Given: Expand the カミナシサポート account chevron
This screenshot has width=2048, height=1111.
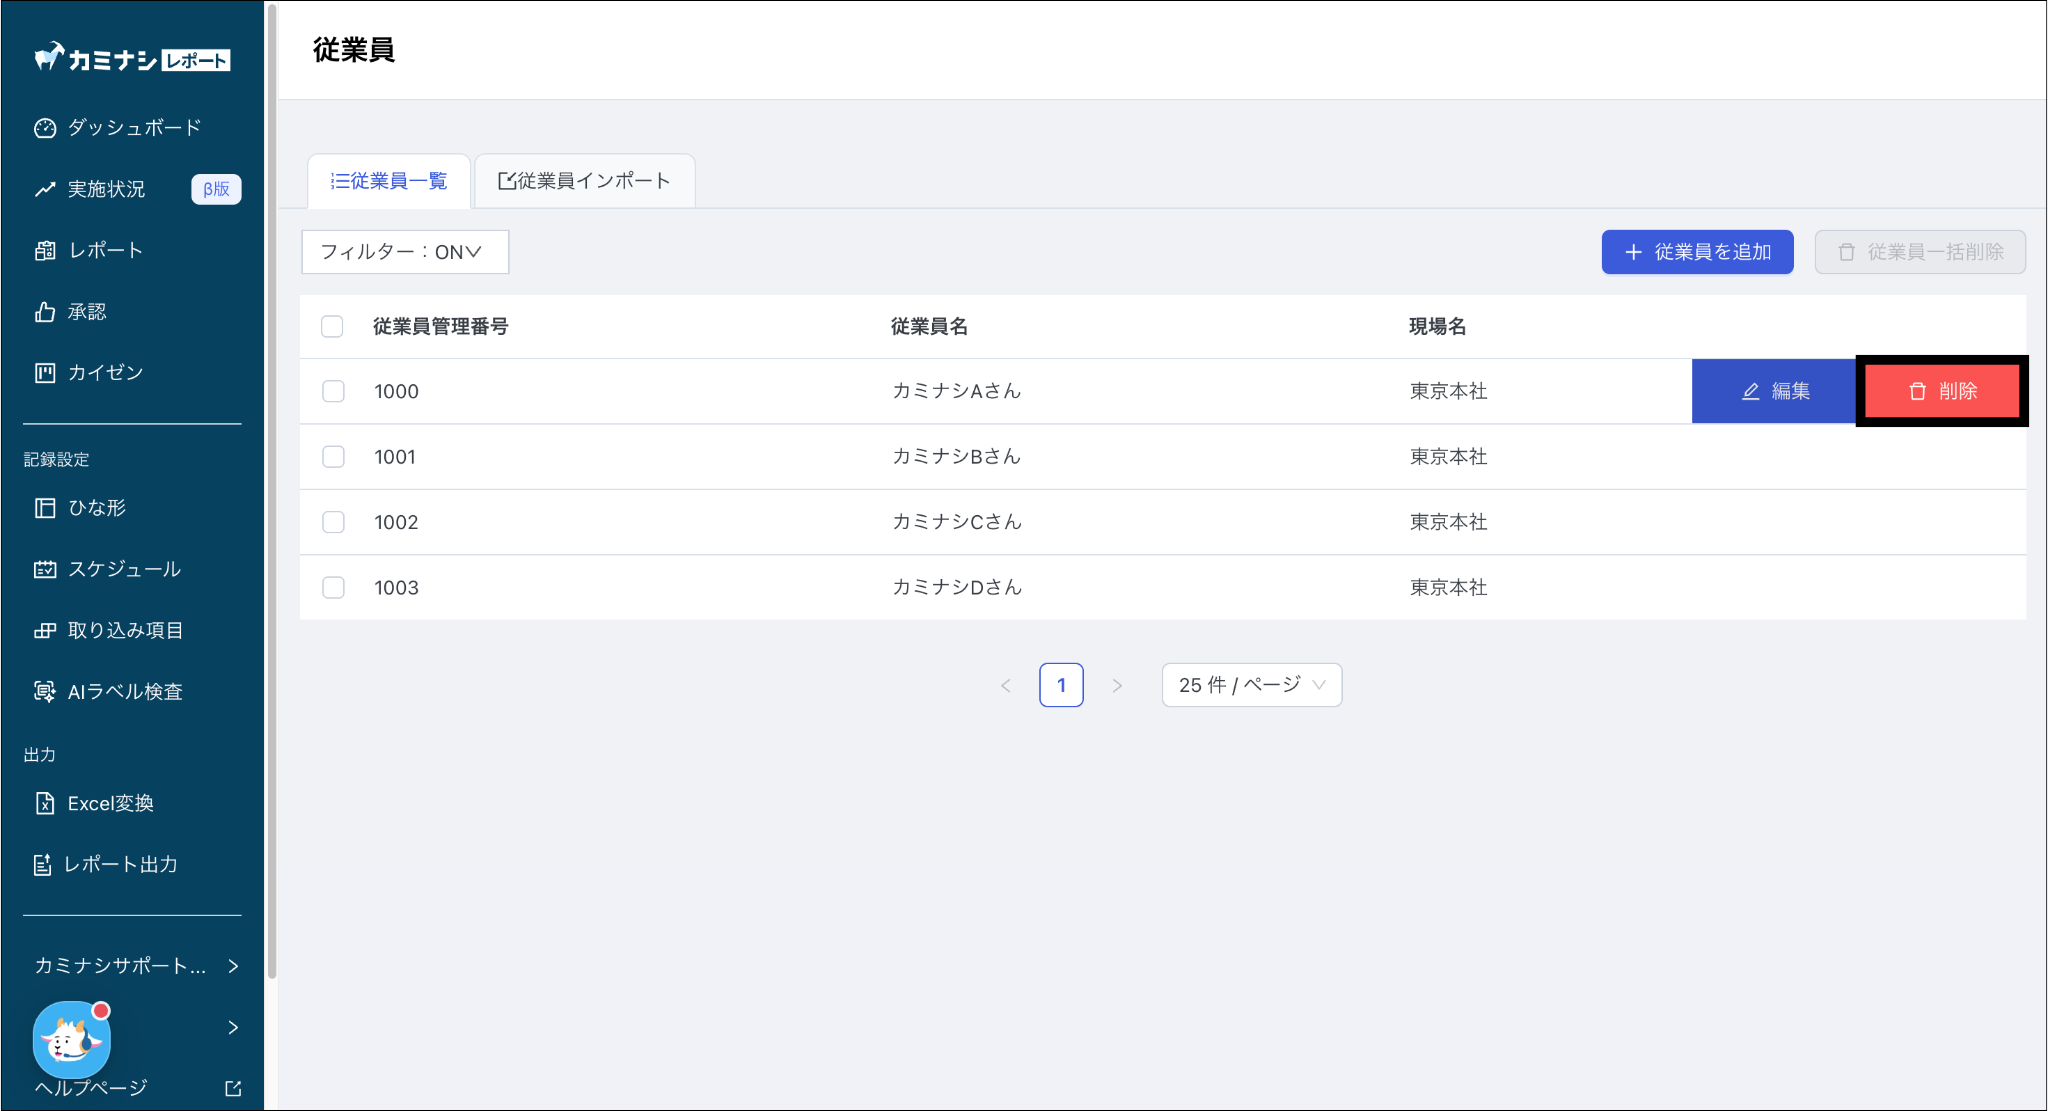Looking at the screenshot, I should pos(233,966).
